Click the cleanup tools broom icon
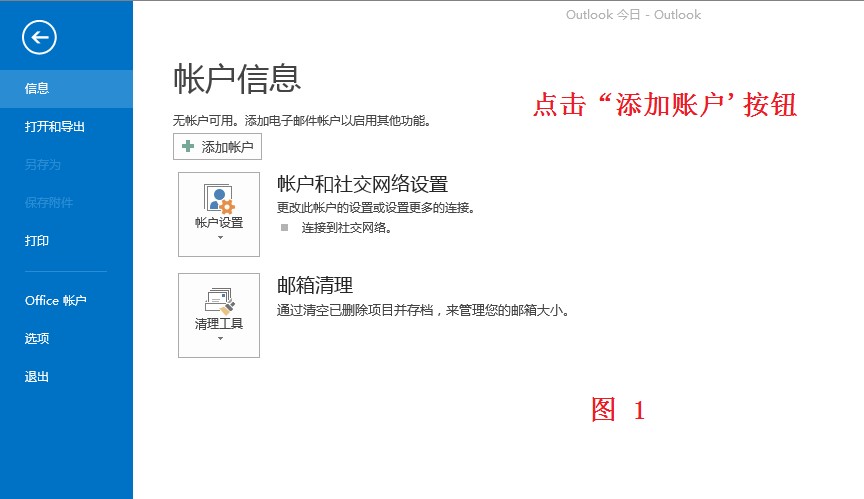Image resolution: width=864 pixels, height=499 pixels. tap(219, 301)
